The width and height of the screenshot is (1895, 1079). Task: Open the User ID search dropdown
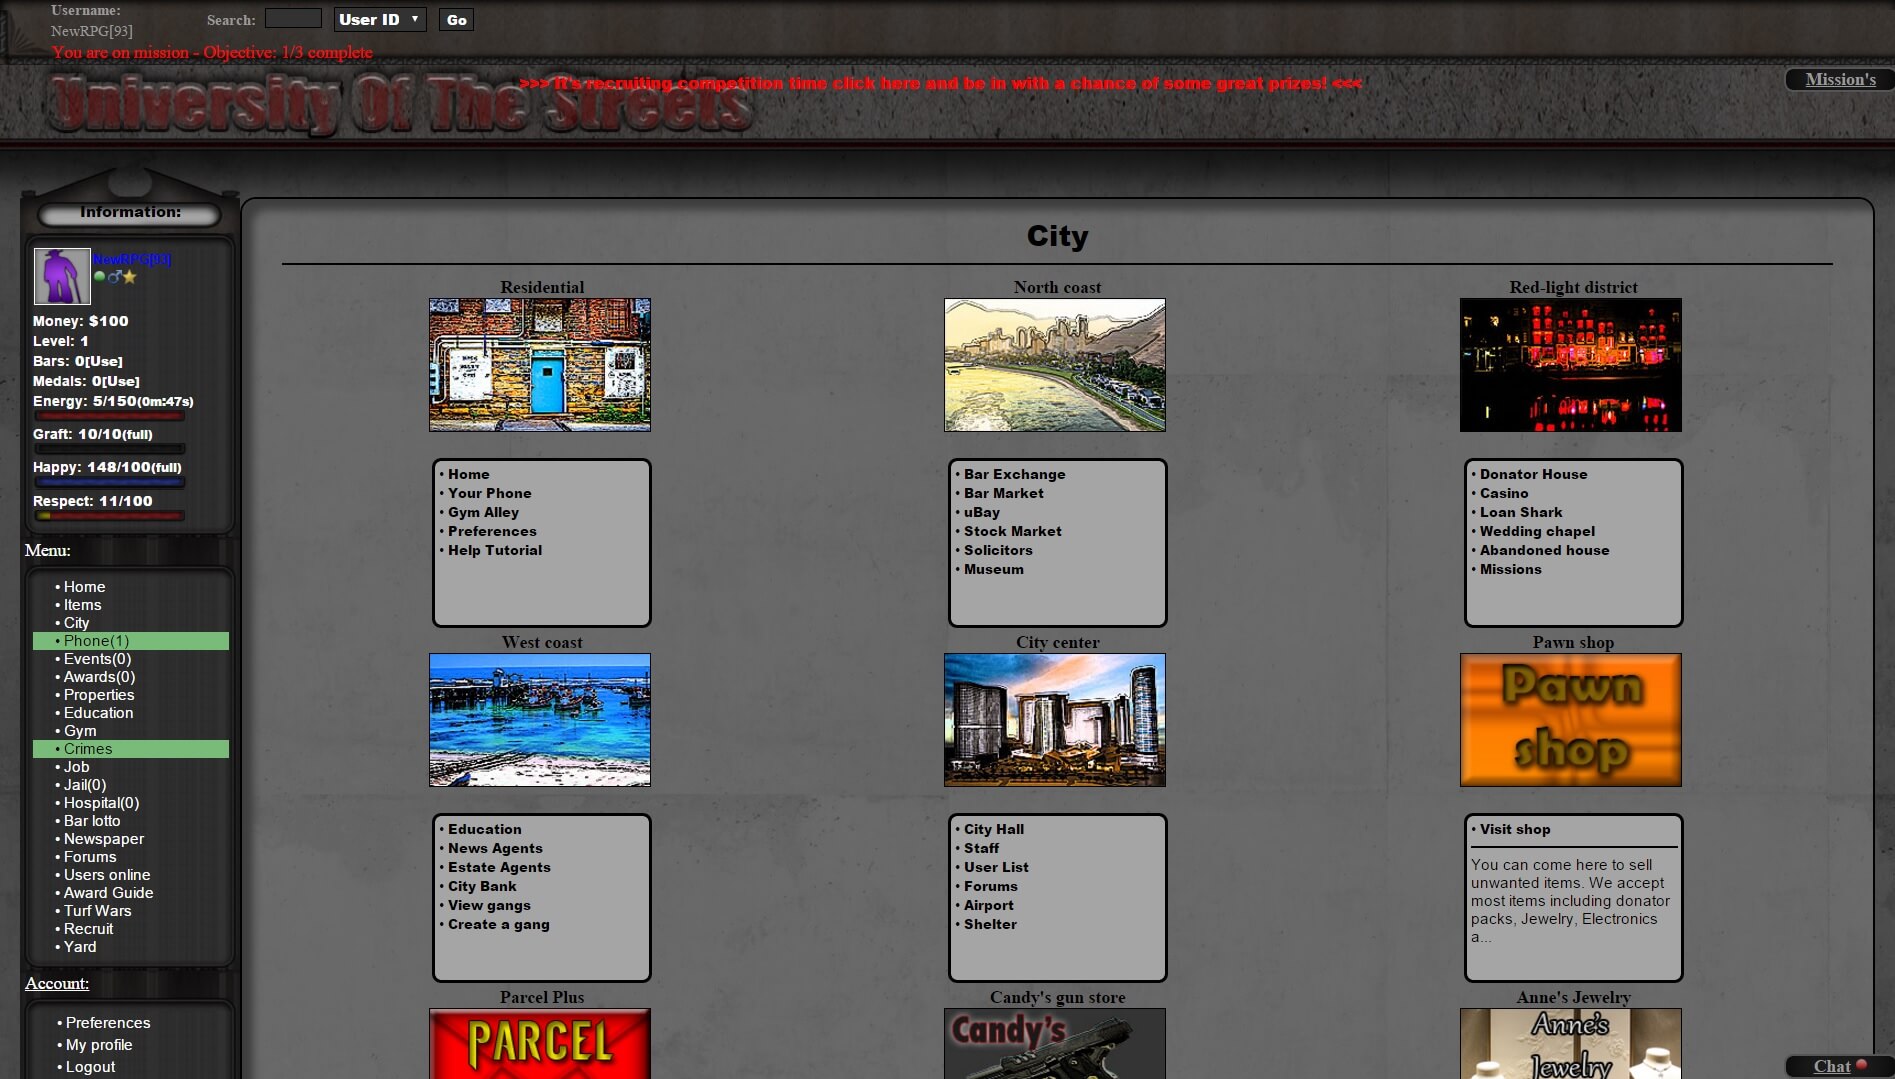click(380, 20)
